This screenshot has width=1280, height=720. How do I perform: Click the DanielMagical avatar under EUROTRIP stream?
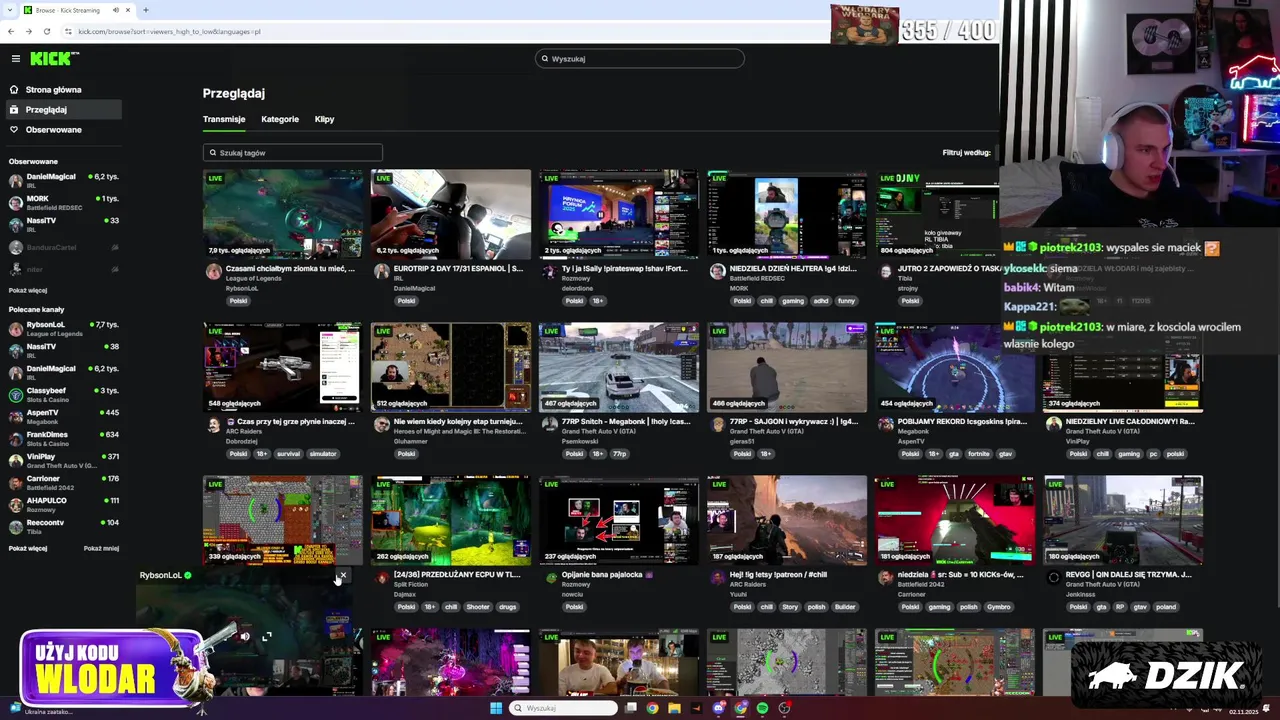pyautogui.click(x=381, y=271)
